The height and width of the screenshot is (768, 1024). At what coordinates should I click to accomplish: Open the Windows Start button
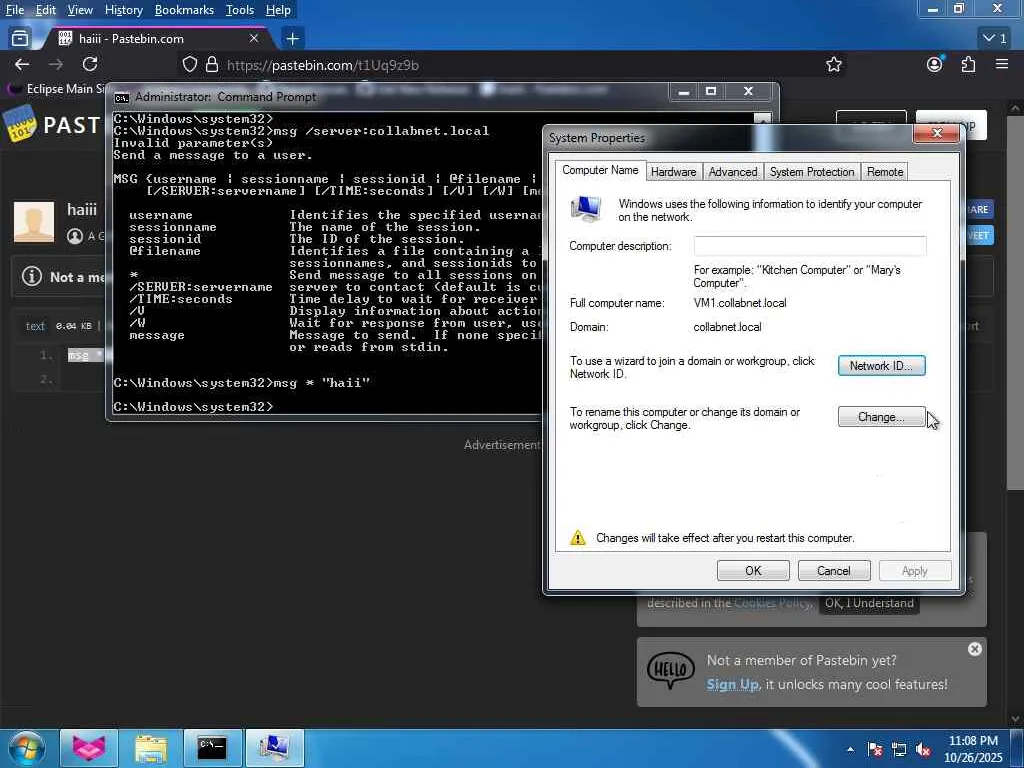tap(25, 748)
